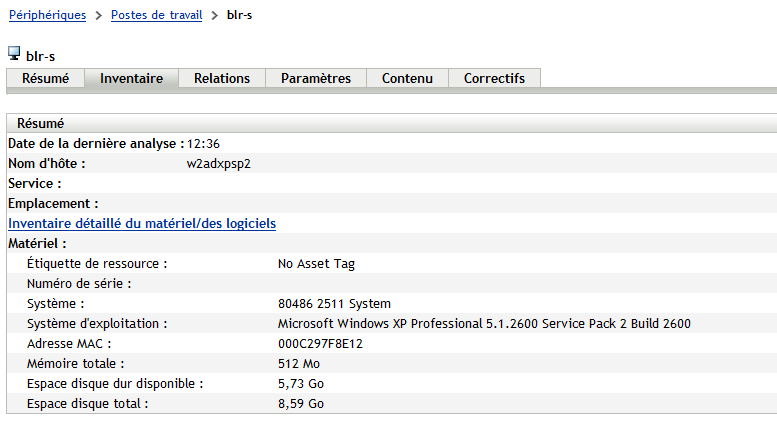The height and width of the screenshot is (423, 777).
Task: Open Inventaire détaillé du matériel/des logiciels link
Action: [x=142, y=223]
